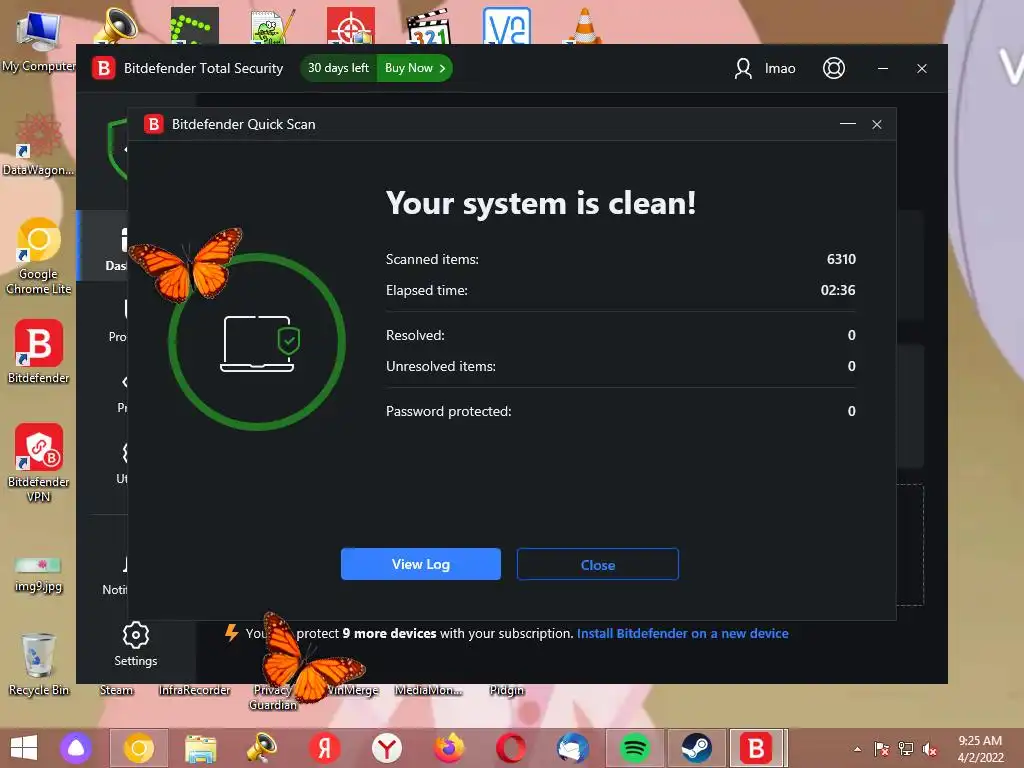Click Bitdefender taskbar button

(x=758, y=748)
